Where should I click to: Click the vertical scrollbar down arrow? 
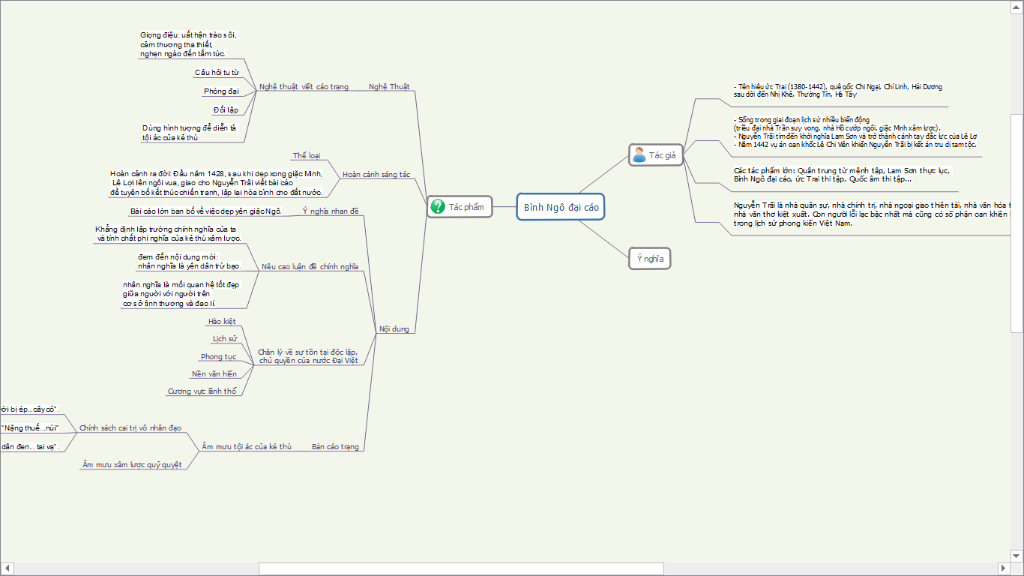(1017, 556)
